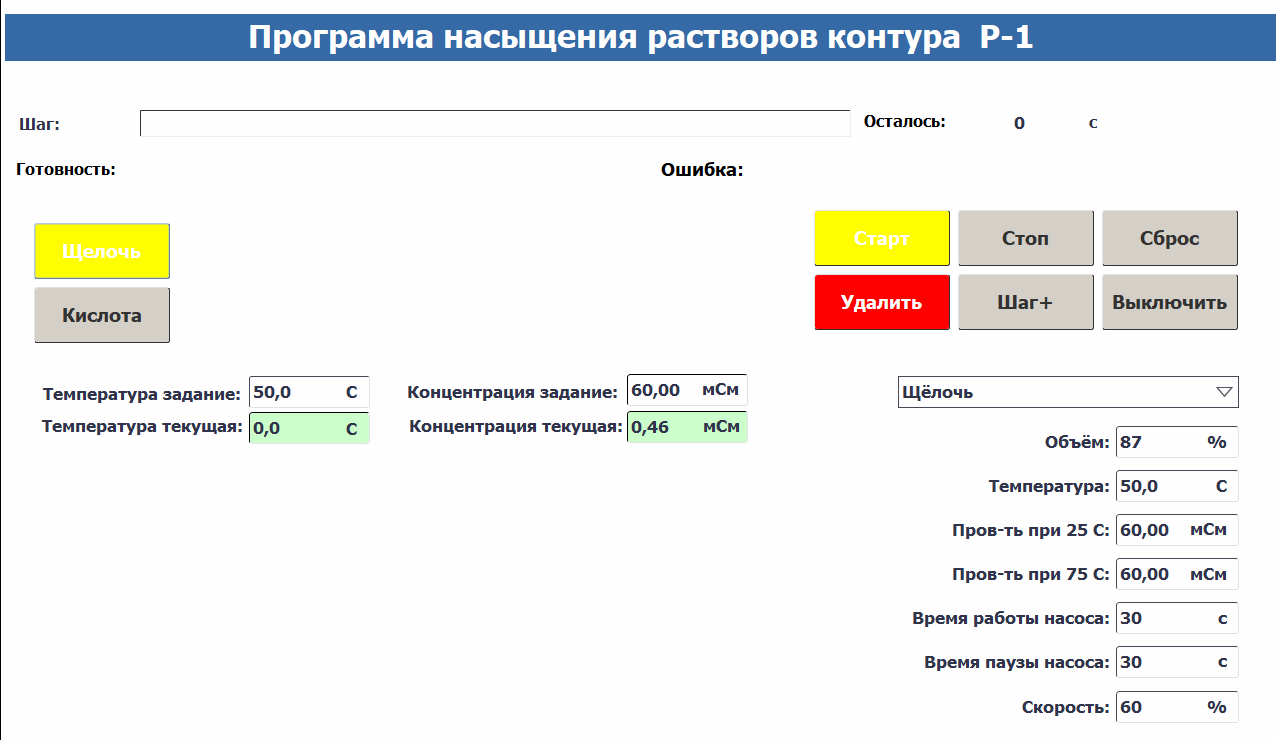Set the Скорость percentage field
The width and height of the screenshot is (1276, 740).
pyautogui.click(x=1176, y=707)
